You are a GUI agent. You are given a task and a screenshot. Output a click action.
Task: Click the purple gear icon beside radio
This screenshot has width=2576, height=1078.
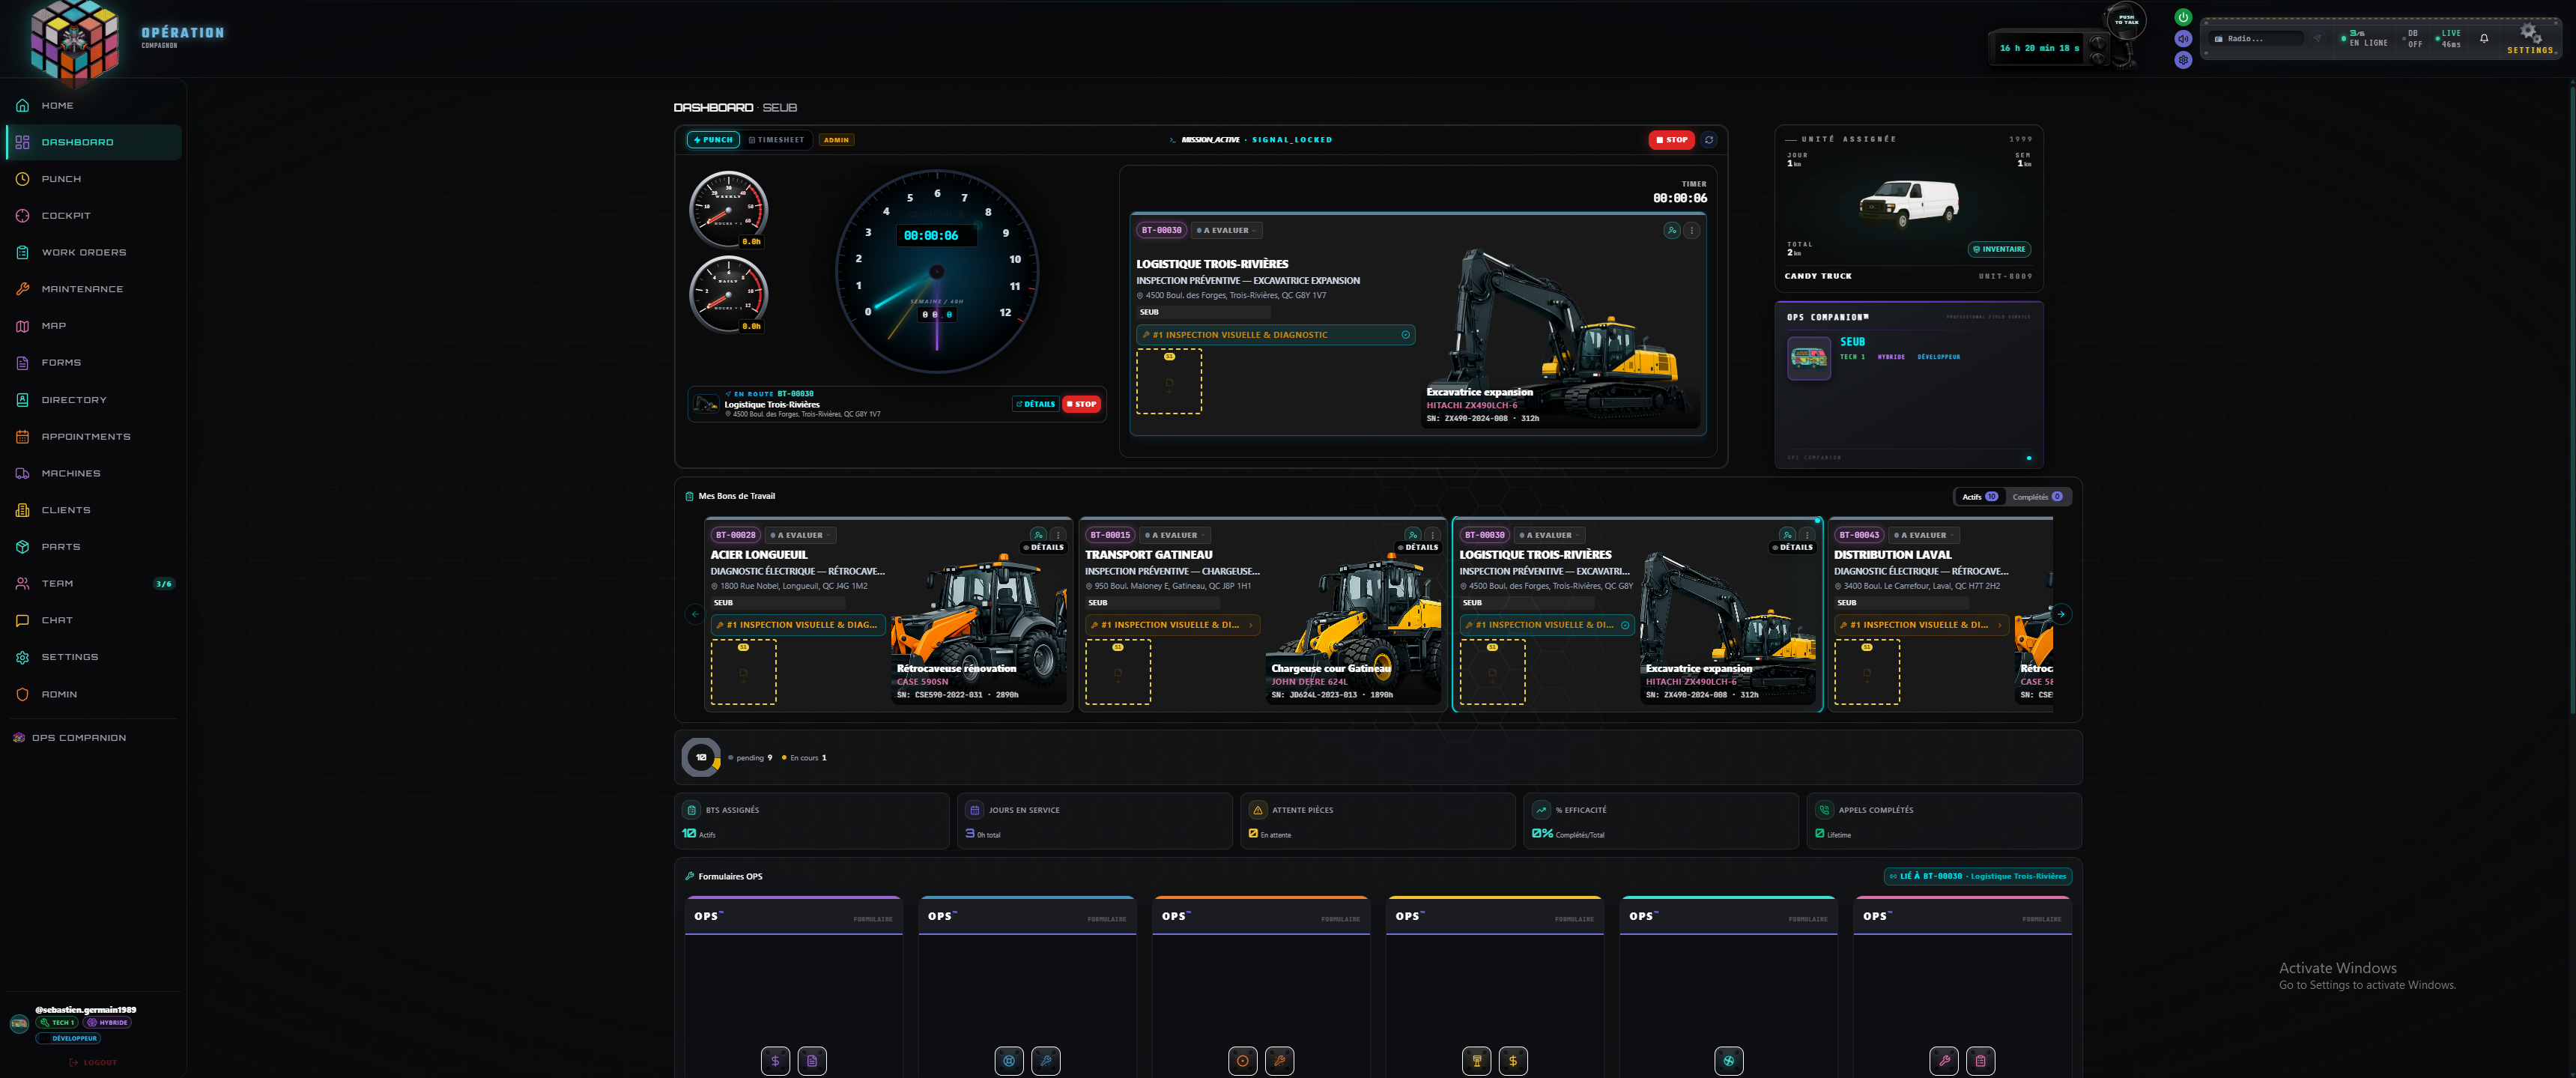click(x=2183, y=60)
